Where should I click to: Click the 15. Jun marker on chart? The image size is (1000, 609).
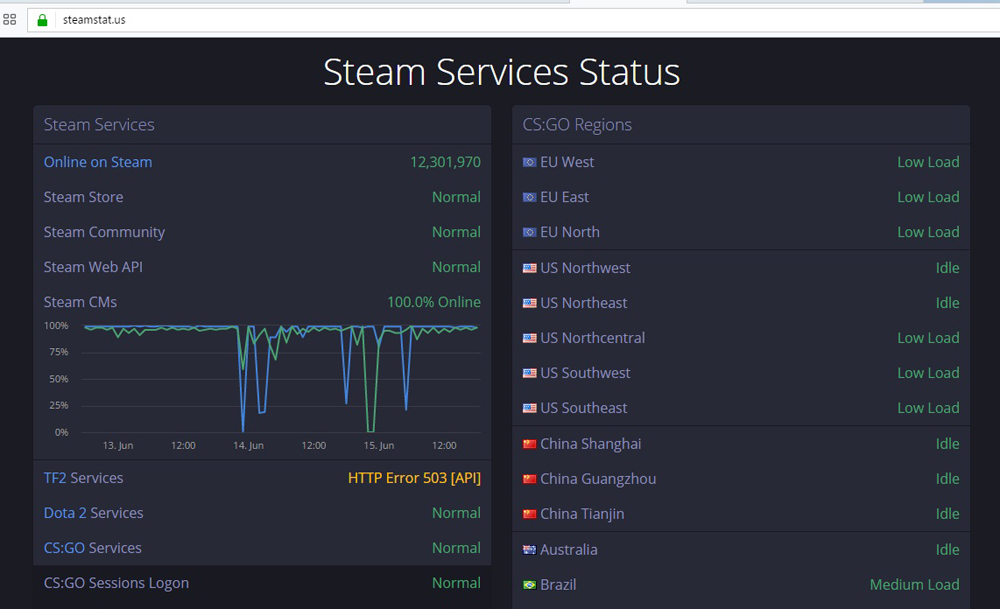coord(378,445)
